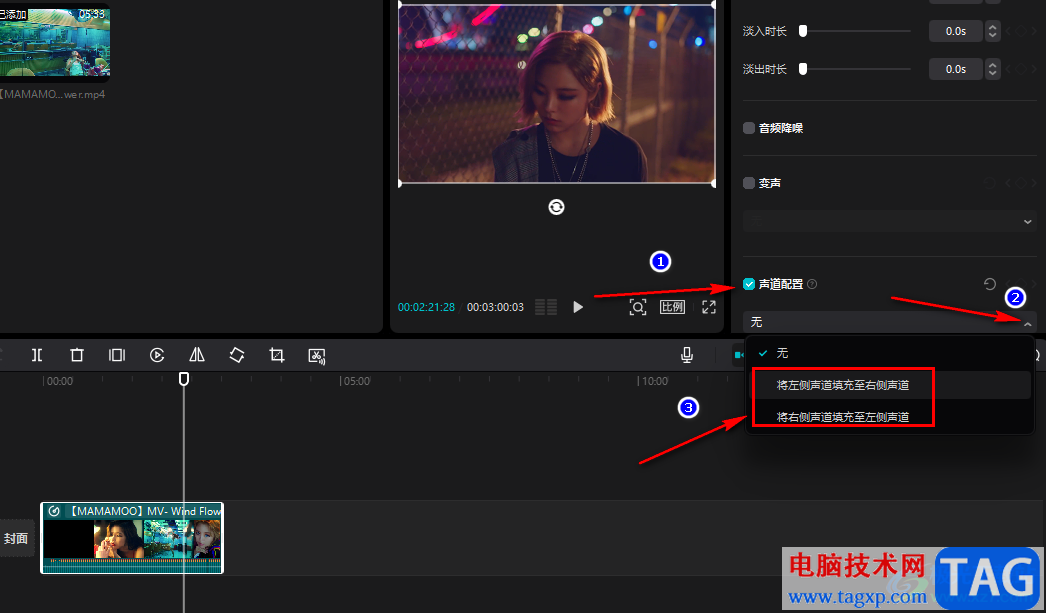Click the rotate handle below preview
The height and width of the screenshot is (613, 1046).
point(556,207)
